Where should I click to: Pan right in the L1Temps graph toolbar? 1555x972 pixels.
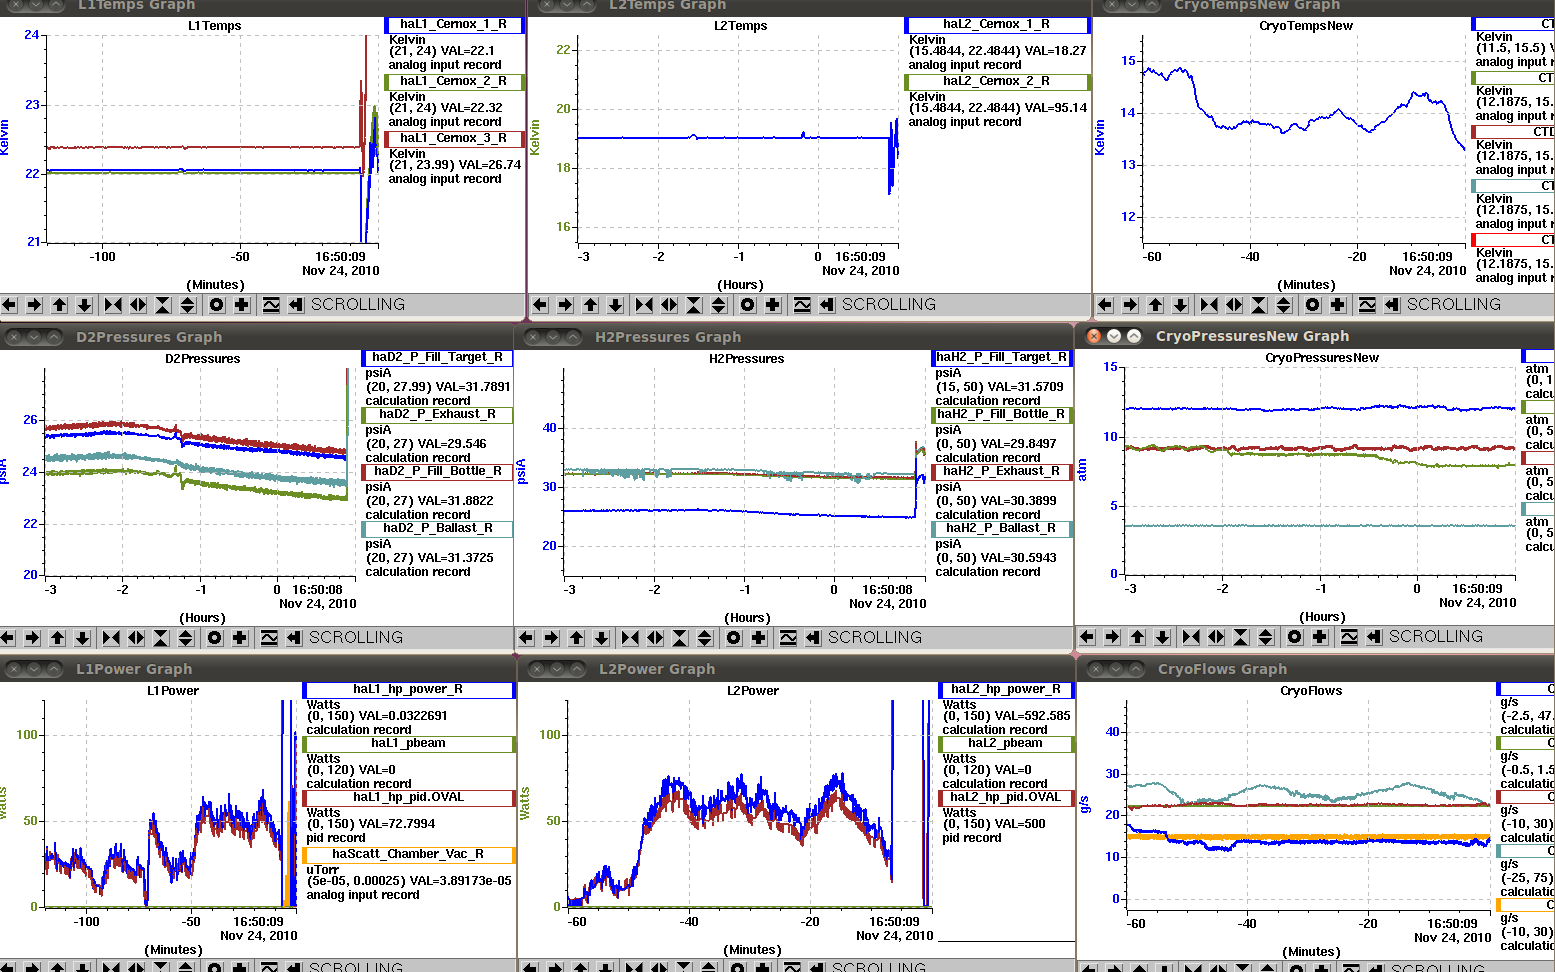(x=35, y=305)
